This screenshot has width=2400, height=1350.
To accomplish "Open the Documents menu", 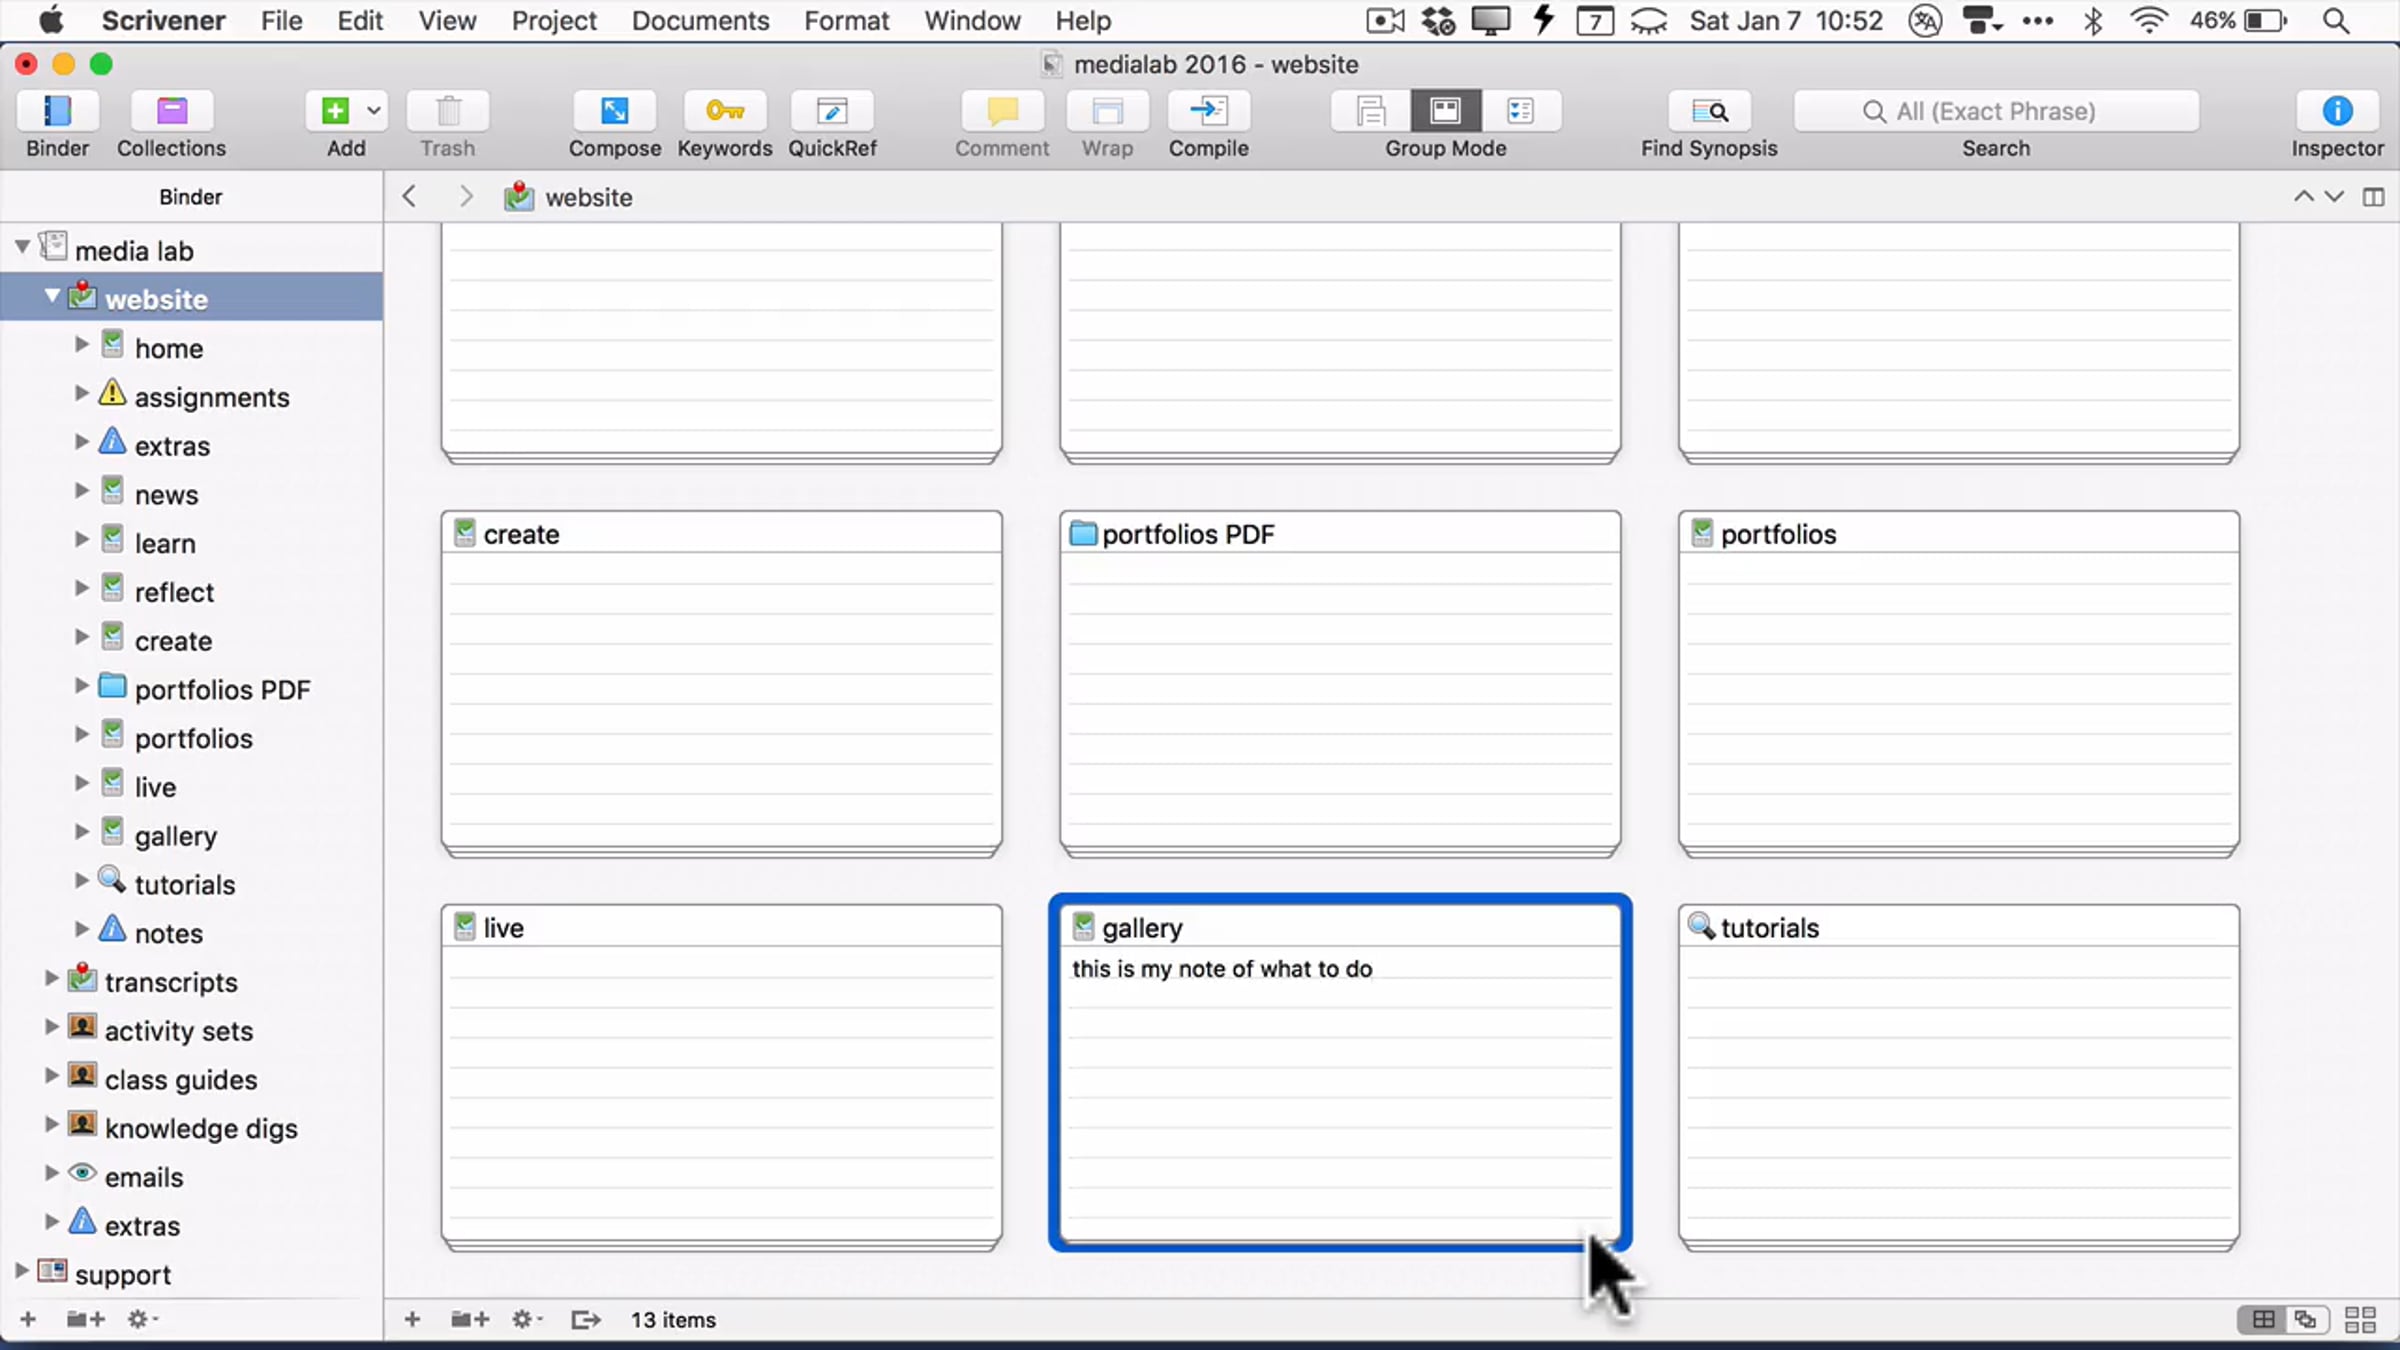I will coord(700,21).
